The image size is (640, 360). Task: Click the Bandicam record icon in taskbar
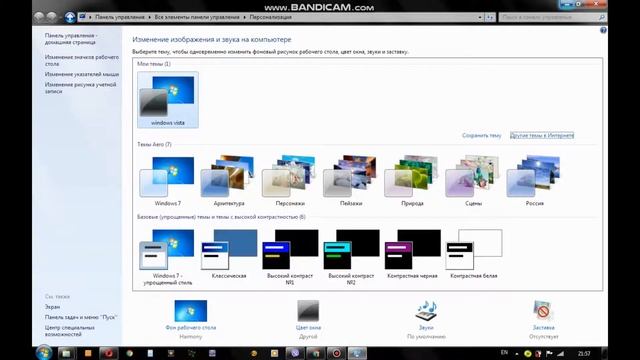click(x=336, y=353)
